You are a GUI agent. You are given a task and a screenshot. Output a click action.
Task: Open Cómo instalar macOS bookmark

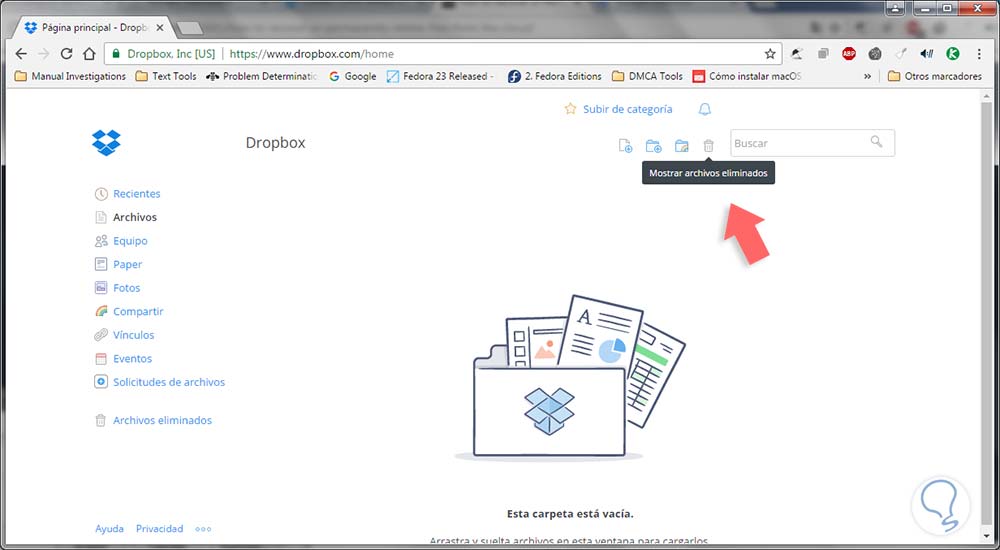(747, 76)
